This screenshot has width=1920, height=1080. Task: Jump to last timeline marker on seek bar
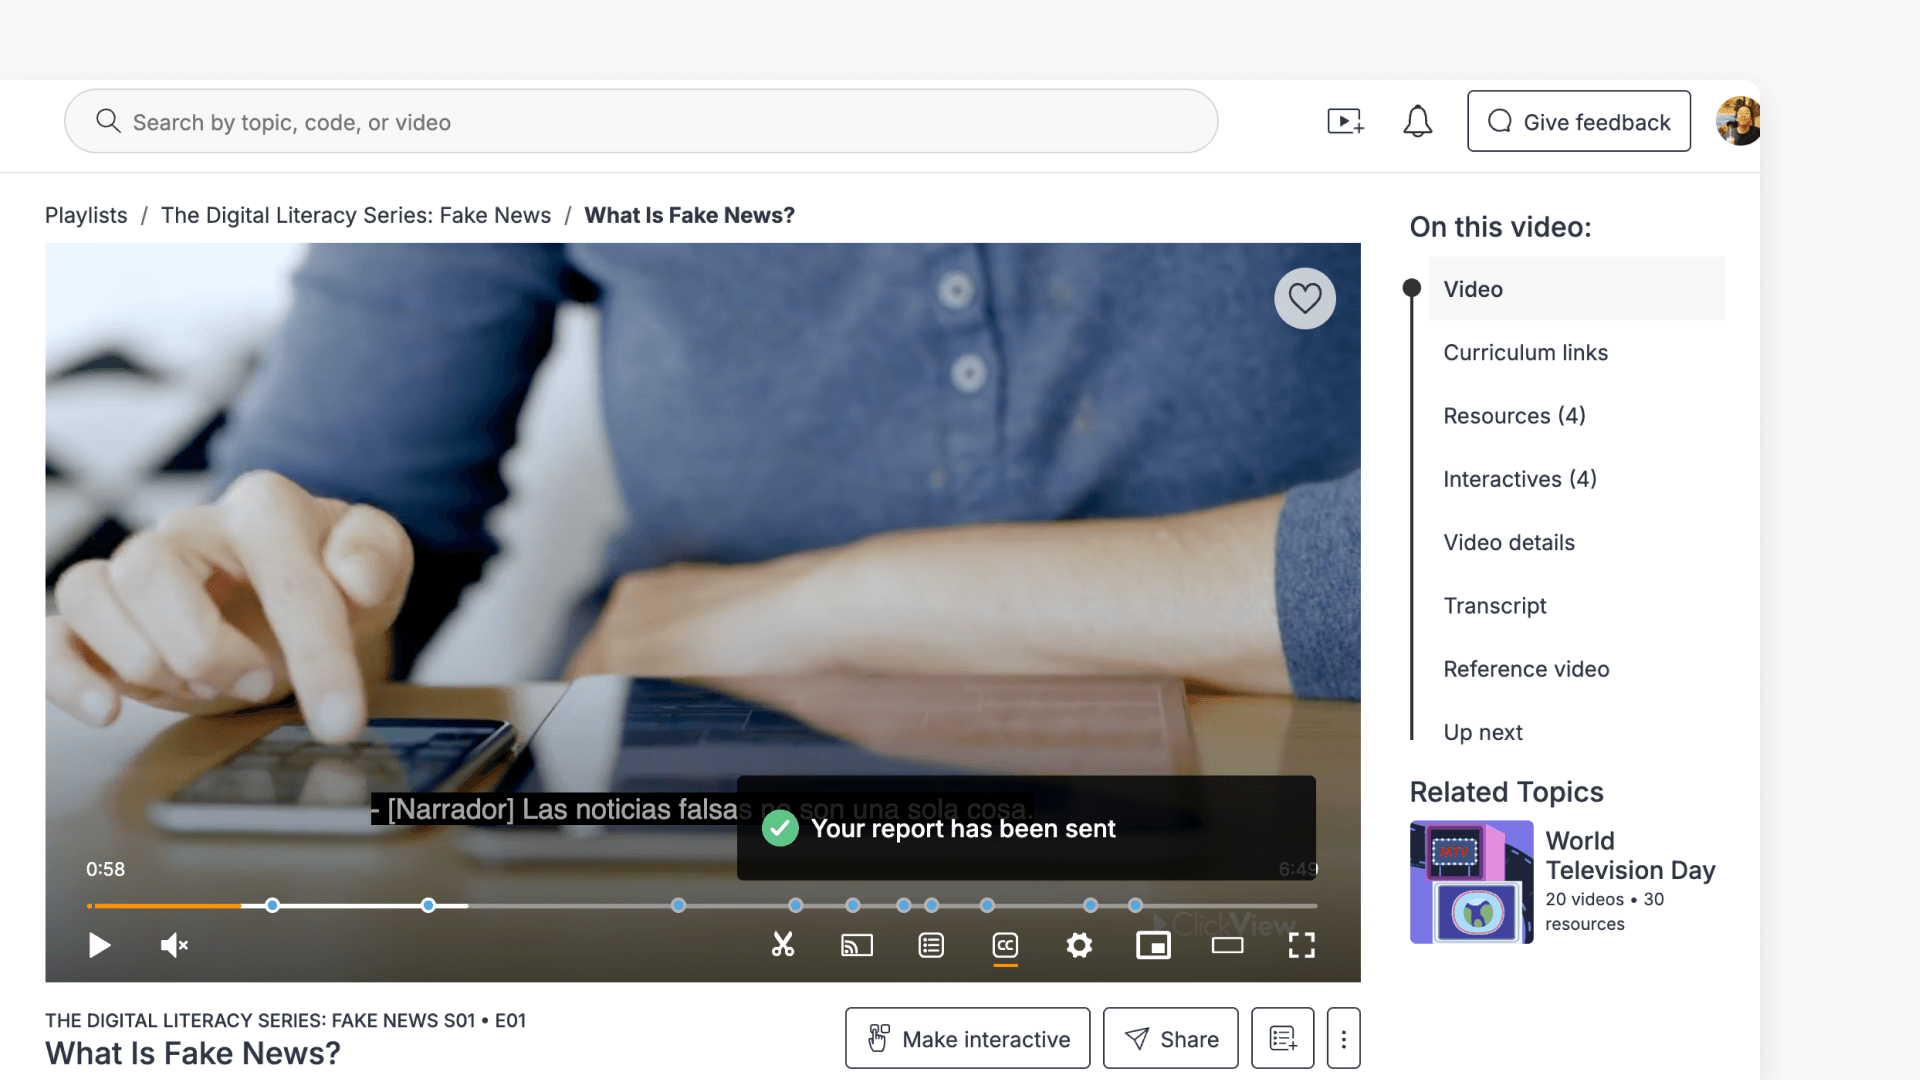pyautogui.click(x=1135, y=905)
